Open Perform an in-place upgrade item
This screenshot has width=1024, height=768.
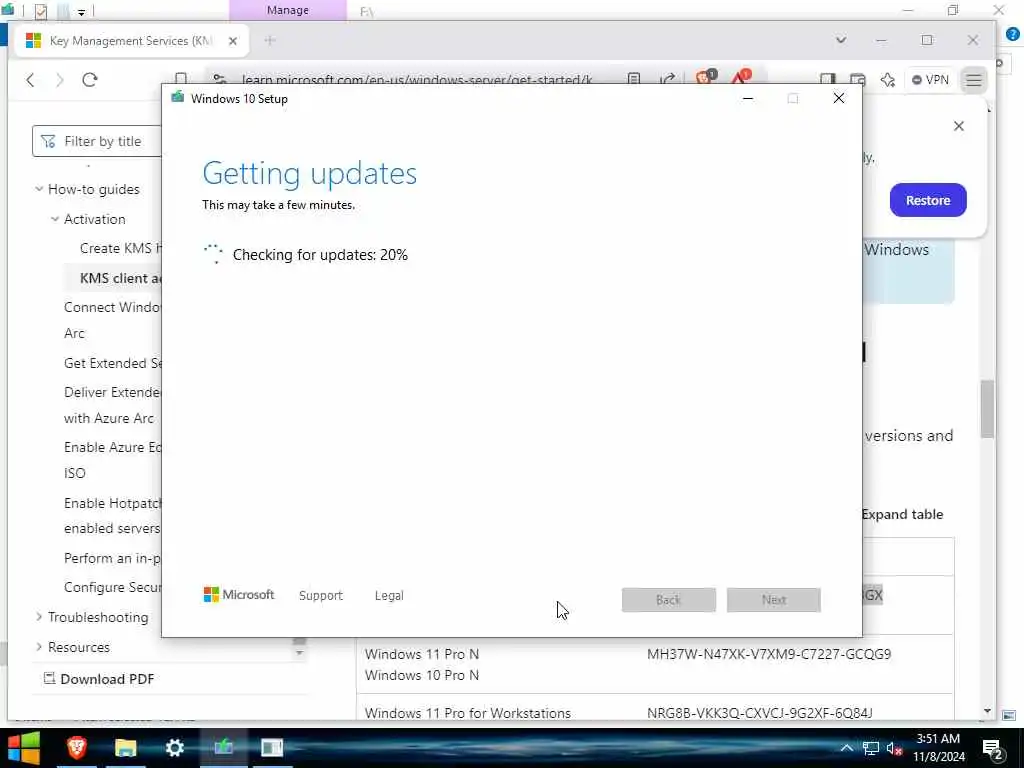point(112,558)
